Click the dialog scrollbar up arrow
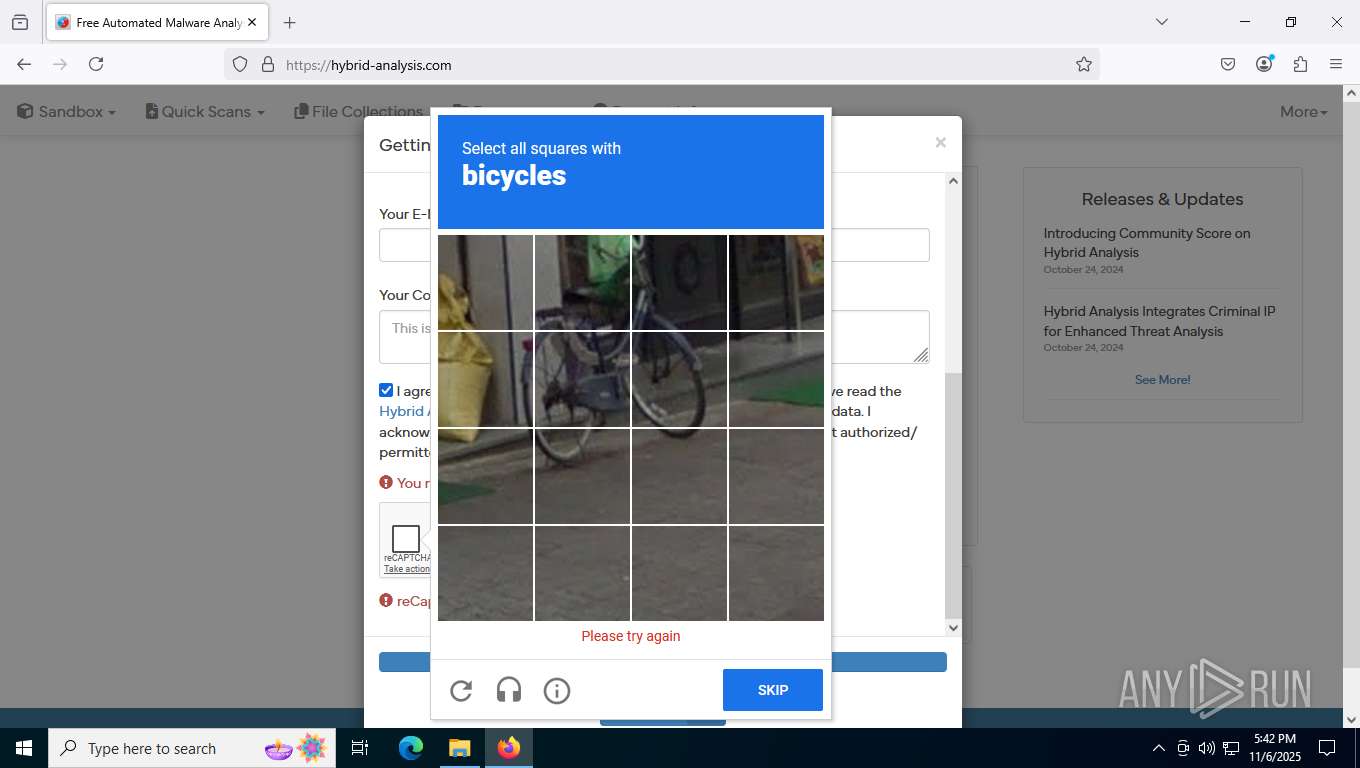1360x768 pixels. (x=953, y=181)
